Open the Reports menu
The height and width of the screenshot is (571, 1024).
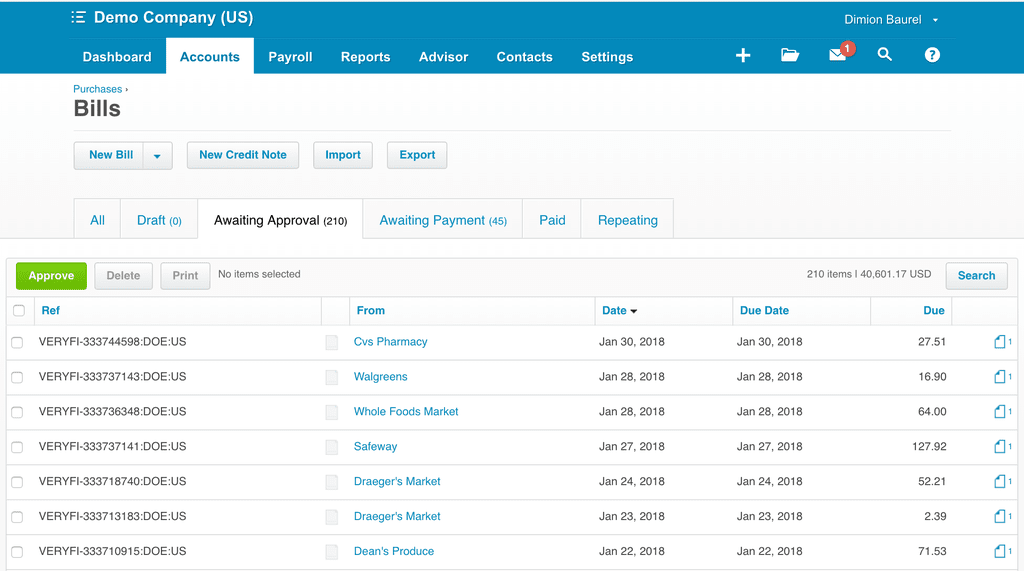(365, 57)
